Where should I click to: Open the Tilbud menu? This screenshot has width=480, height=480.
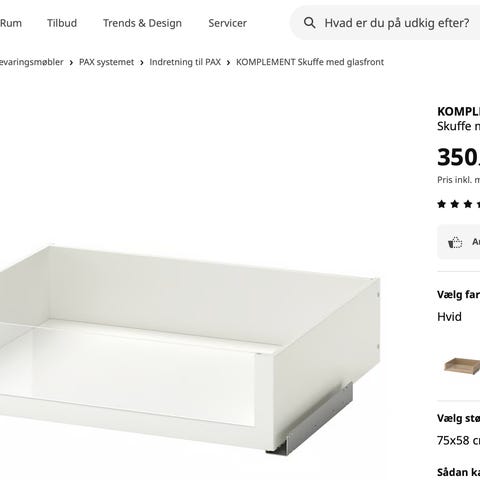62,23
